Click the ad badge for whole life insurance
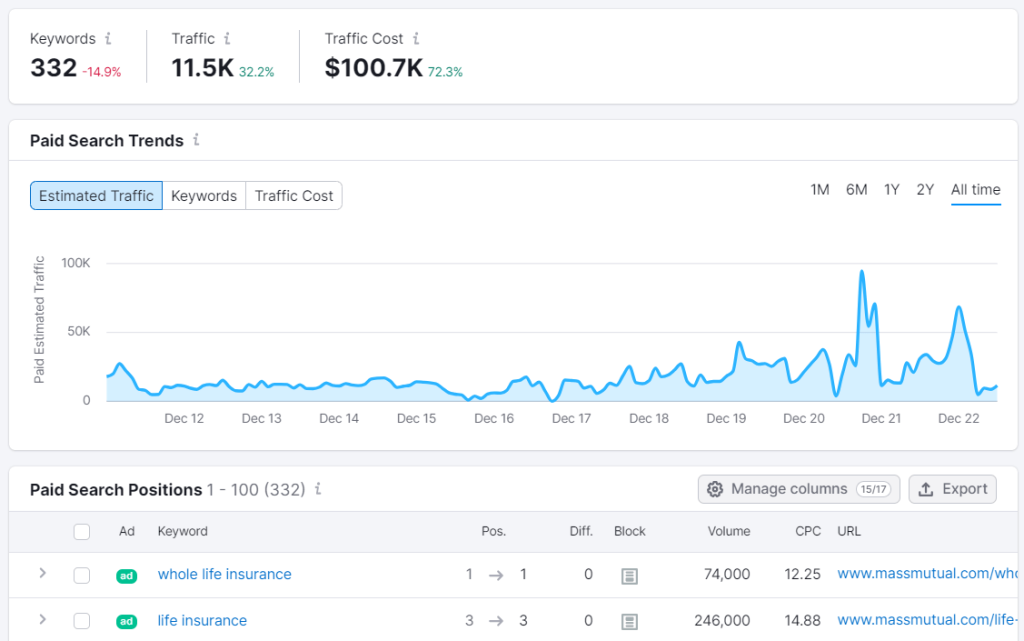Viewport: 1024px width, 641px height. [126, 575]
